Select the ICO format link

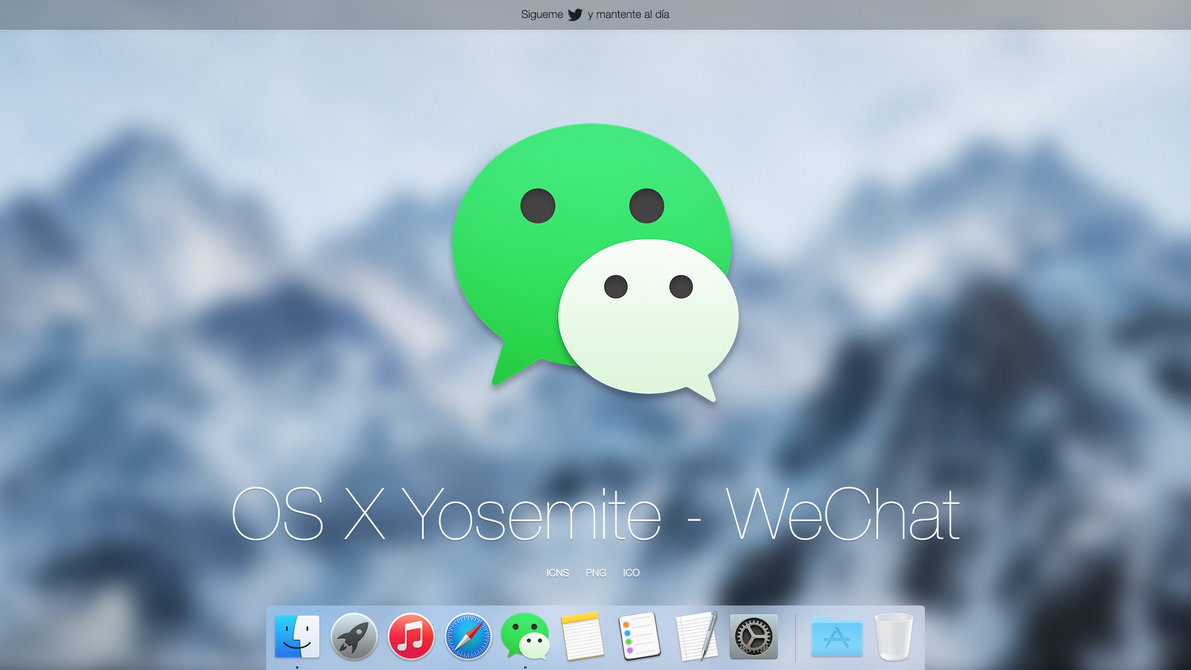(x=631, y=573)
